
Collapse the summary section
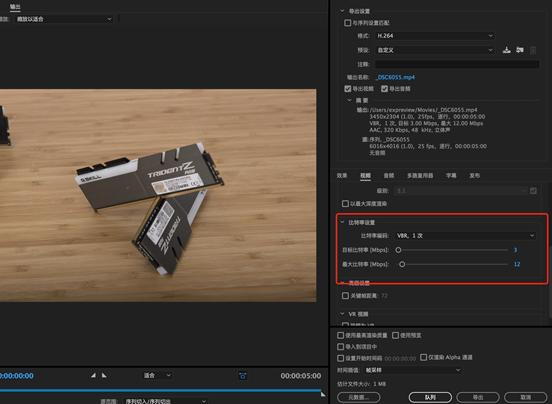click(349, 100)
